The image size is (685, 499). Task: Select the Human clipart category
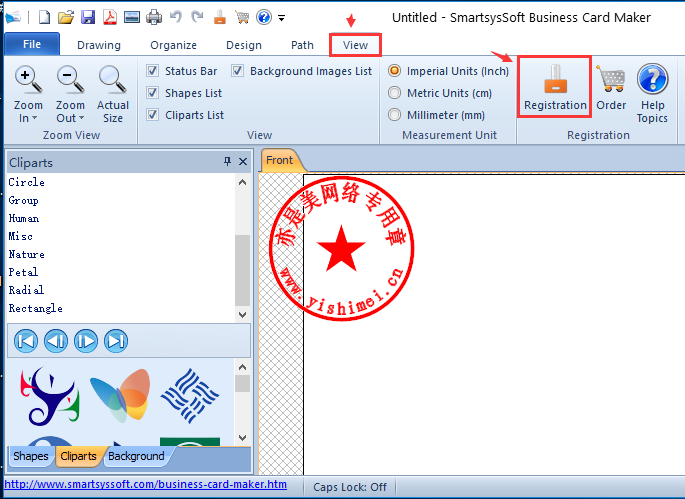[x=24, y=218]
